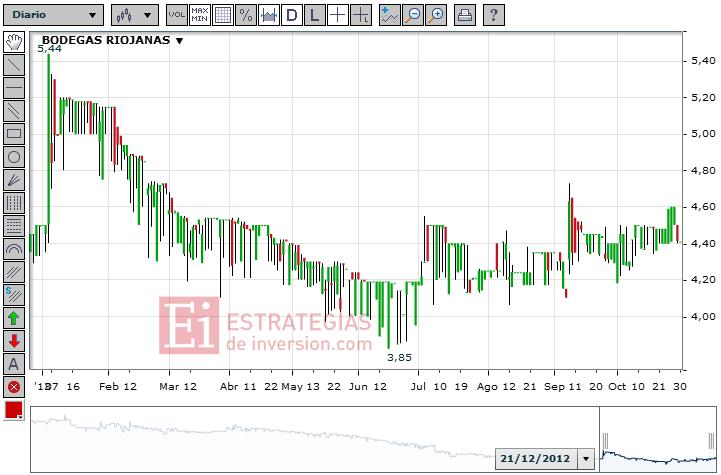Select the arc drawing tool
The height and width of the screenshot is (475, 721).
[14, 249]
